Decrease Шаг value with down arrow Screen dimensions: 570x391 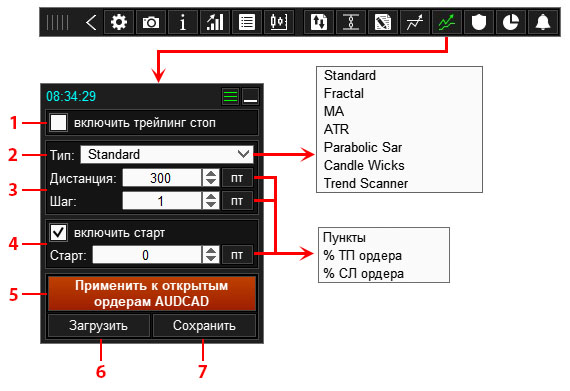211,205
